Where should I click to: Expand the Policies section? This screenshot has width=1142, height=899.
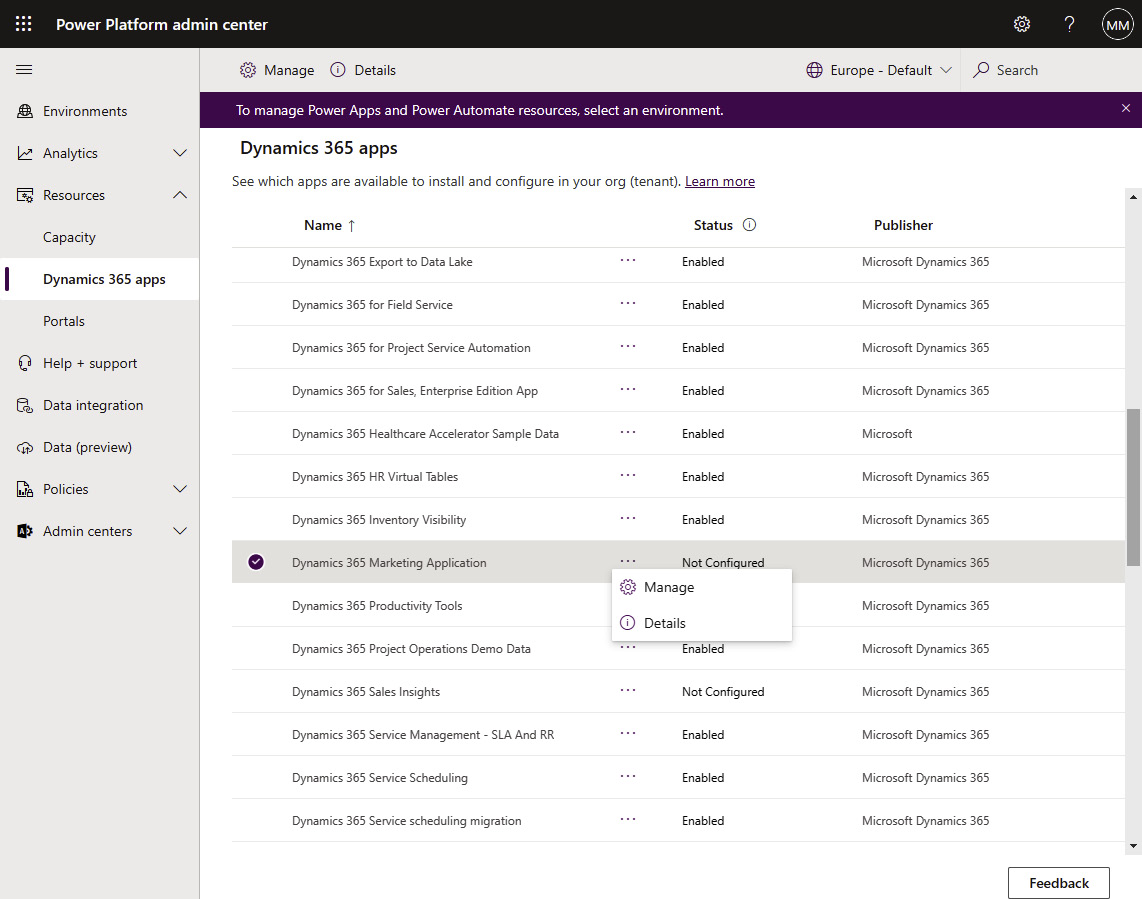pyautogui.click(x=180, y=489)
